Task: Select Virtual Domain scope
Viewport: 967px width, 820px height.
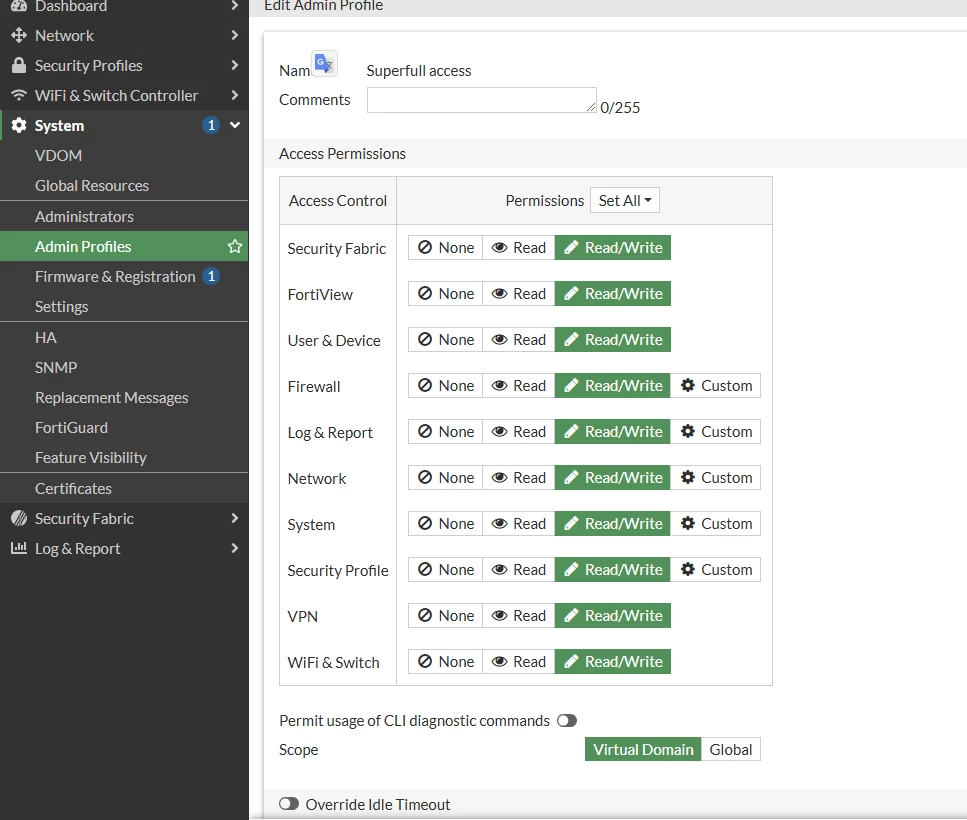Action: pyautogui.click(x=643, y=749)
